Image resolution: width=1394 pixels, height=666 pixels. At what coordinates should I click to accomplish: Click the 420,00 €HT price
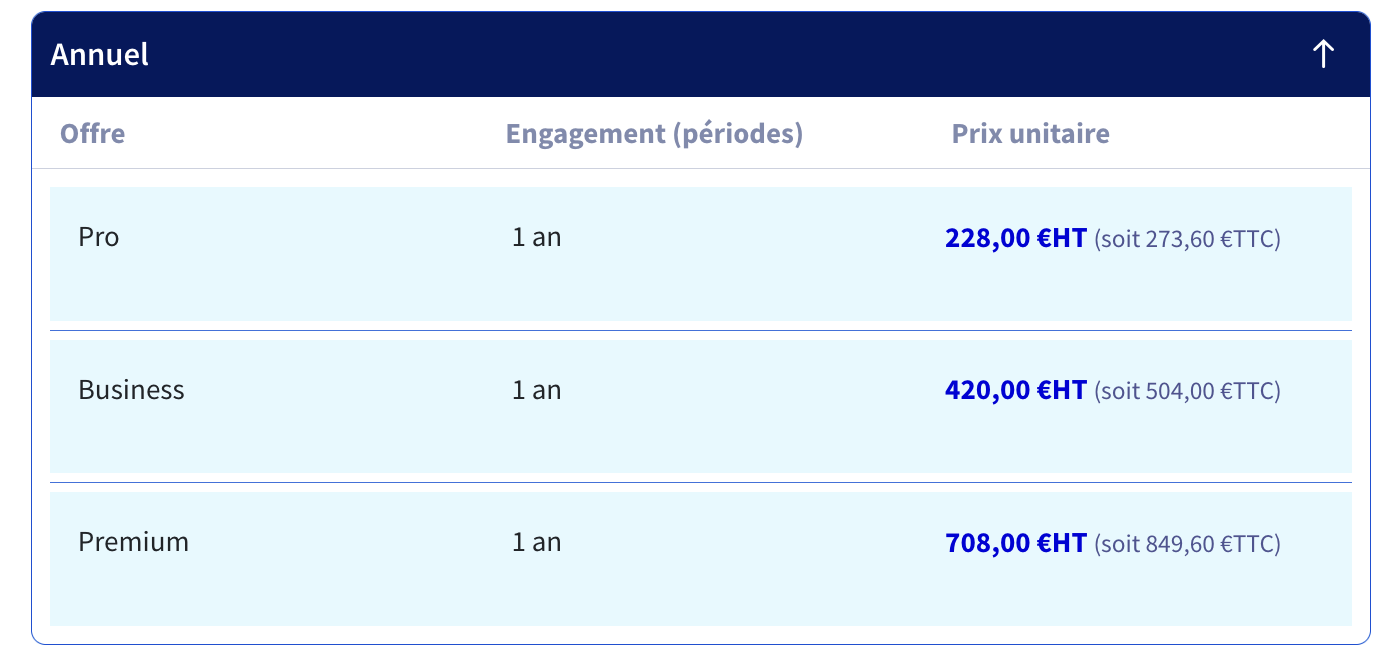click(1015, 390)
